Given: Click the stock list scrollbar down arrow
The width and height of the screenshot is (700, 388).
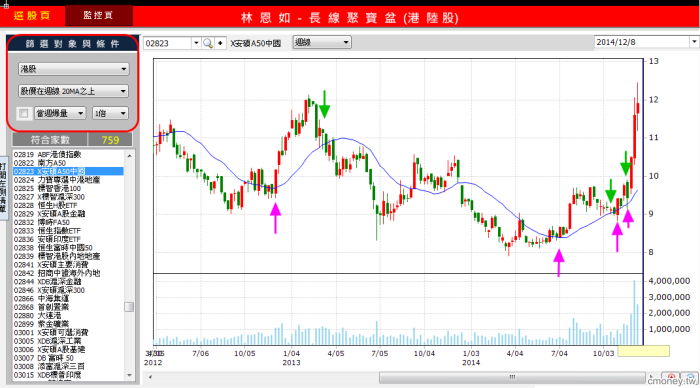Looking at the screenshot, I should (x=129, y=375).
